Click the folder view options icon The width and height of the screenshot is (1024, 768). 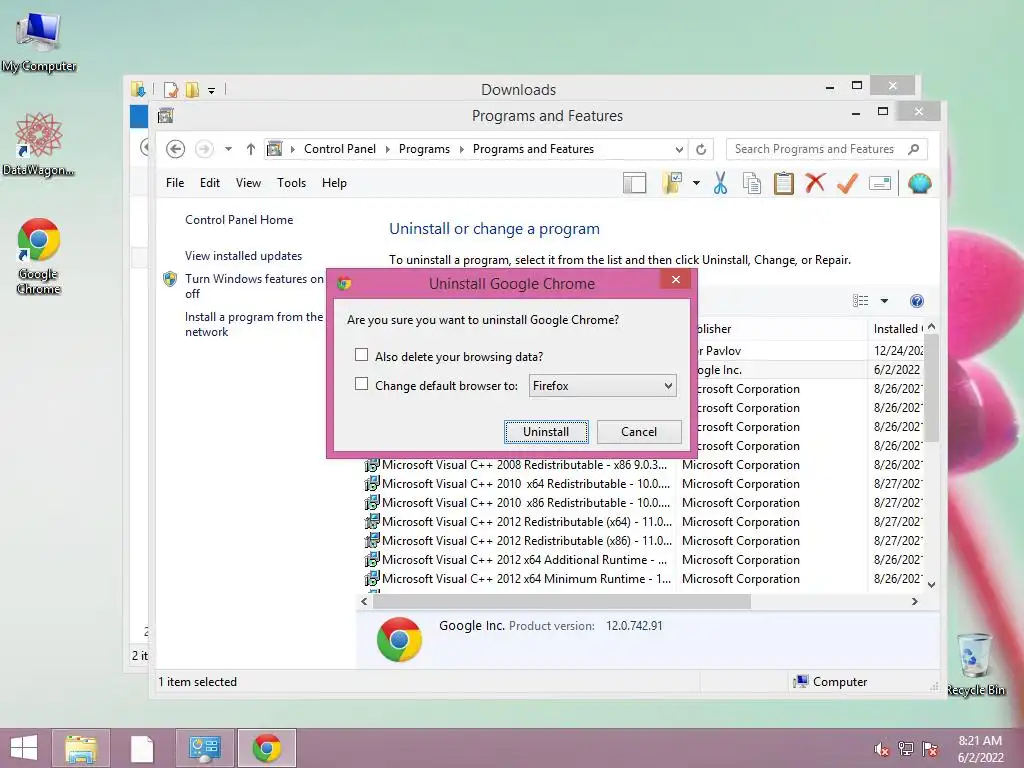[671, 184]
